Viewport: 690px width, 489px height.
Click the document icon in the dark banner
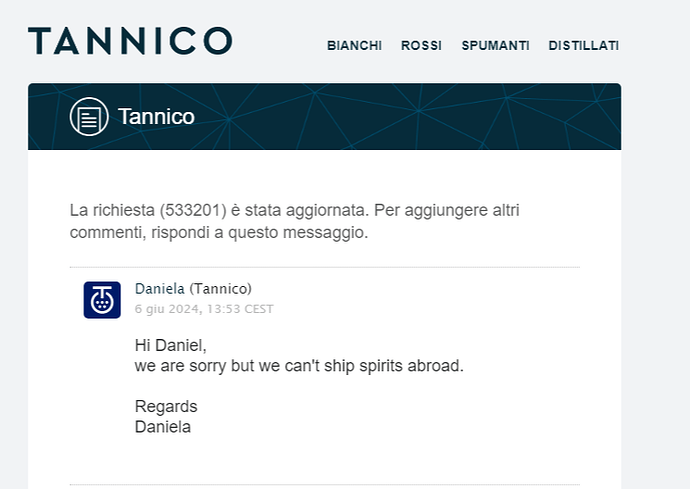tap(89, 117)
